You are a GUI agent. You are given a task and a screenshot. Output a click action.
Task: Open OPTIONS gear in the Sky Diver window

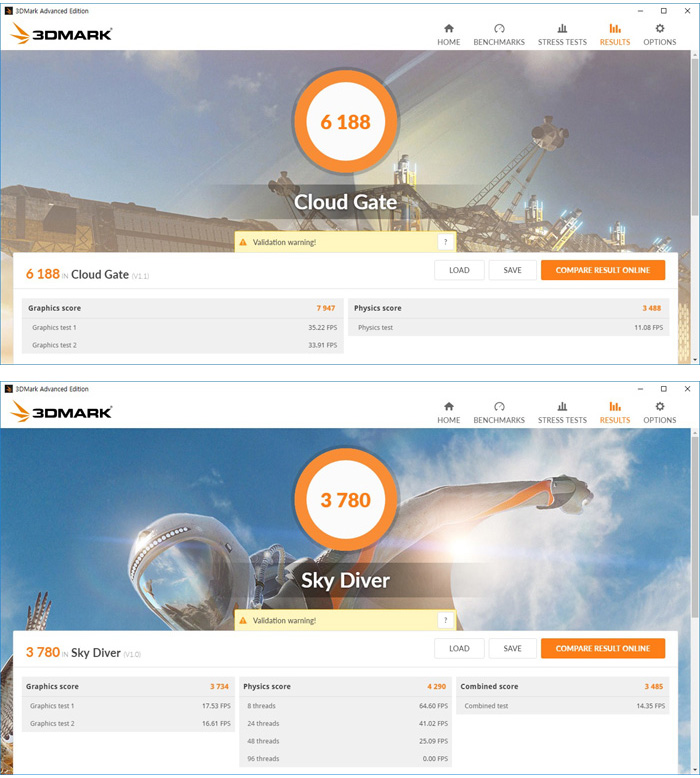659,406
